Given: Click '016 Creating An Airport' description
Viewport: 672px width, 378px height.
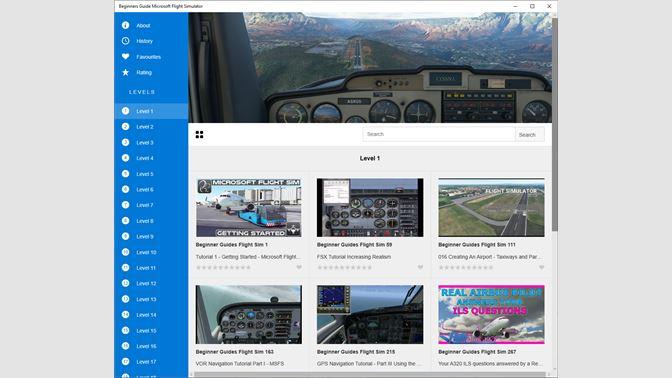Looking at the screenshot, I should (489, 257).
